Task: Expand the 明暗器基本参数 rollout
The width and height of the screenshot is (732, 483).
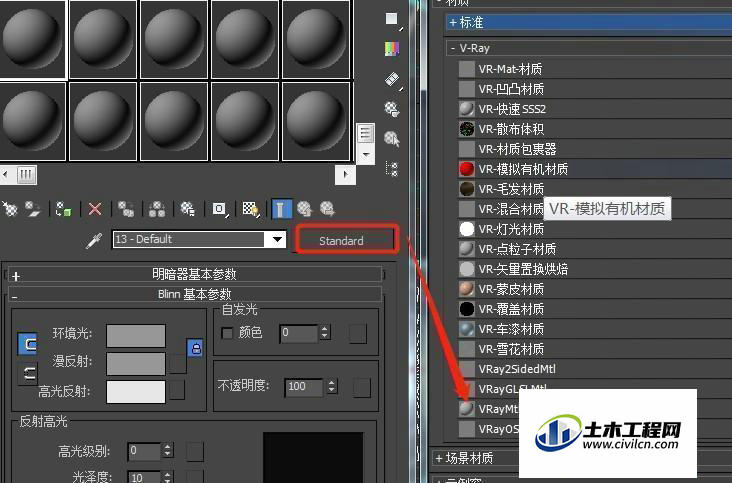Action: (195, 274)
